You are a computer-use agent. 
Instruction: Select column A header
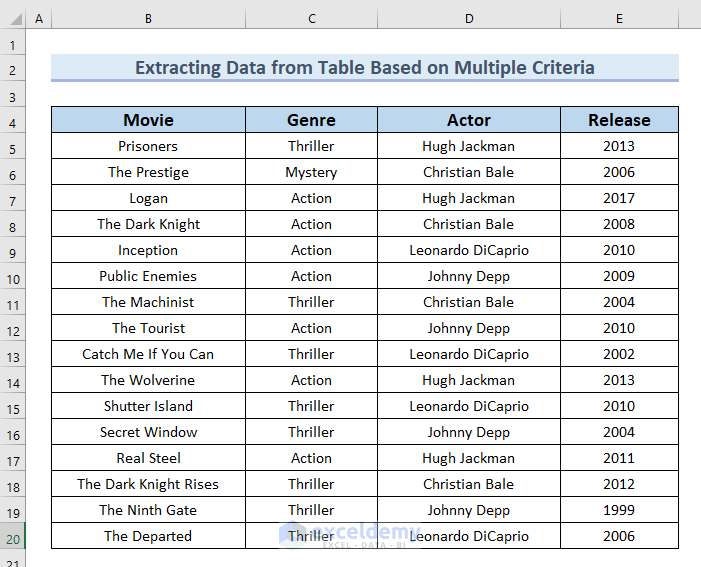tap(39, 19)
